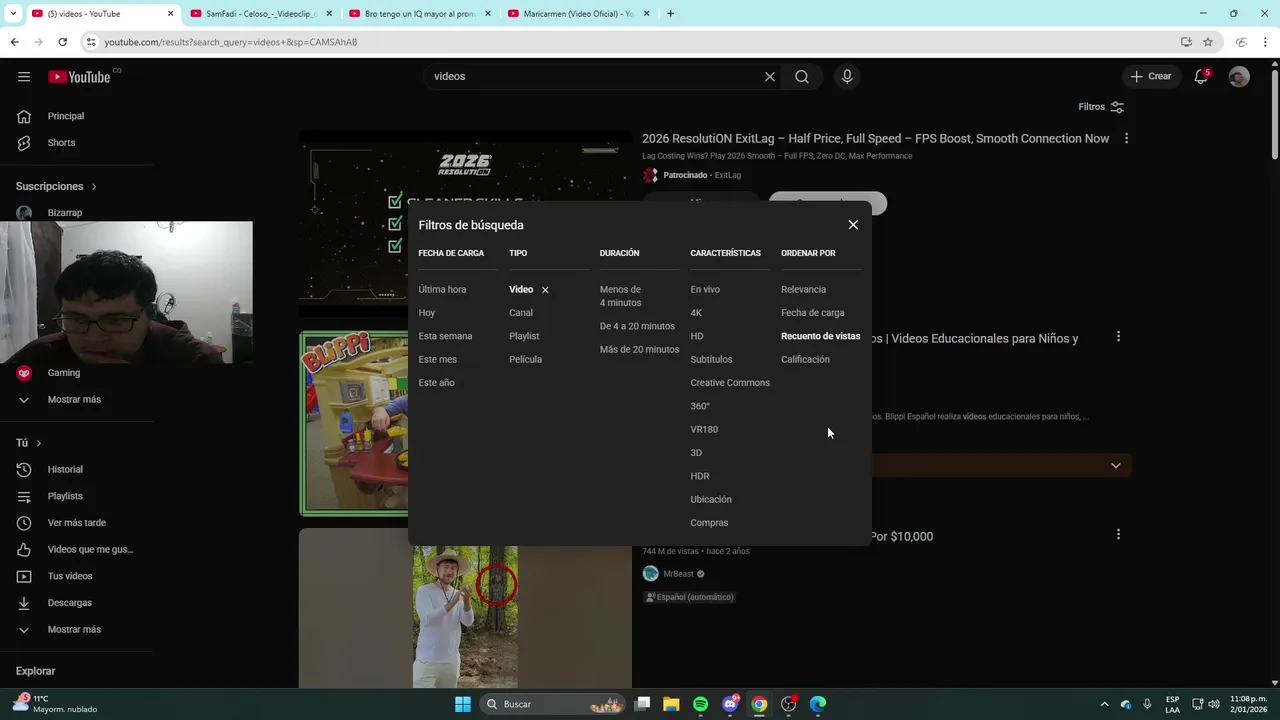Close the Filtros de búsqueda dialog
The height and width of the screenshot is (720, 1280).
[853, 225]
